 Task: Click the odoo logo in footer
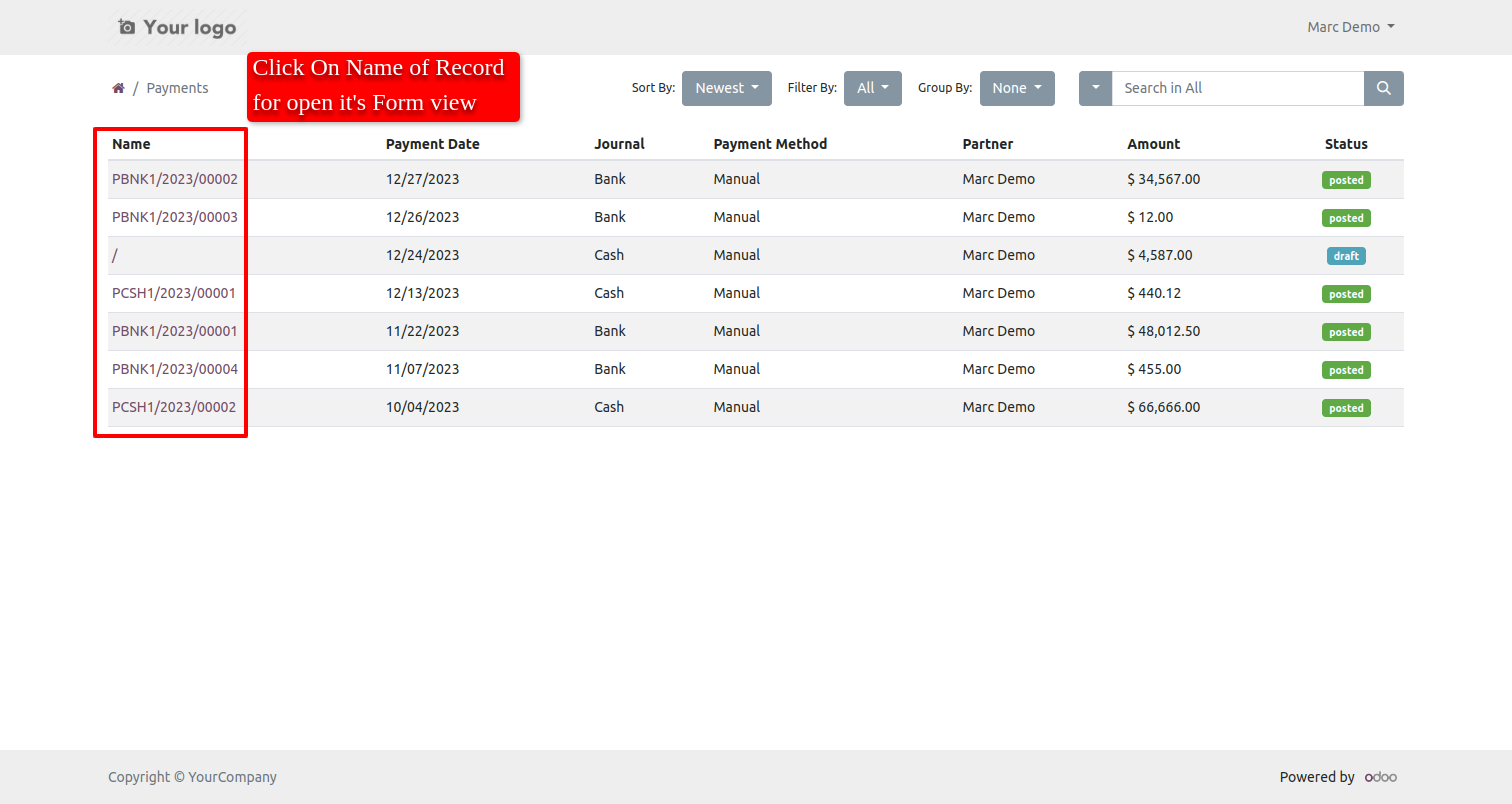(1381, 777)
